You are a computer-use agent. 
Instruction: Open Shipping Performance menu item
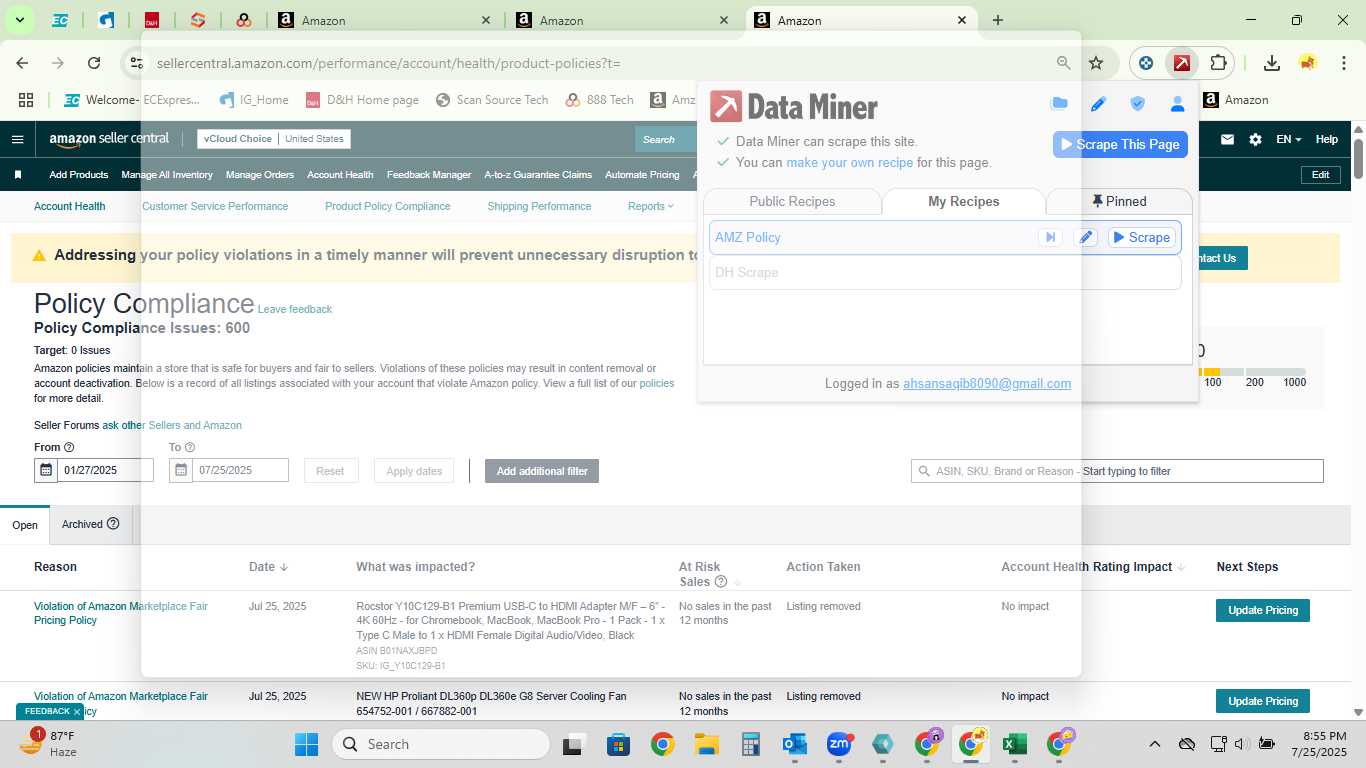539,206
